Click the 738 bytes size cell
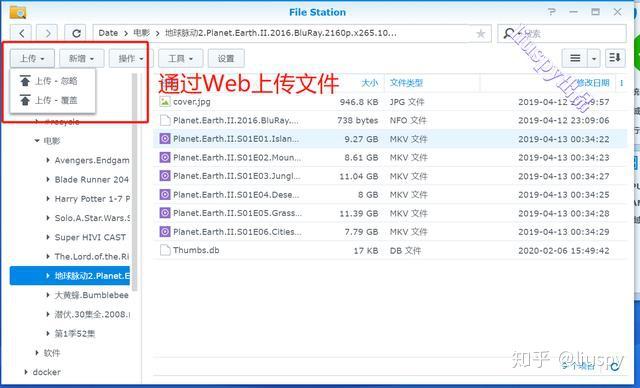 (358, 120)
